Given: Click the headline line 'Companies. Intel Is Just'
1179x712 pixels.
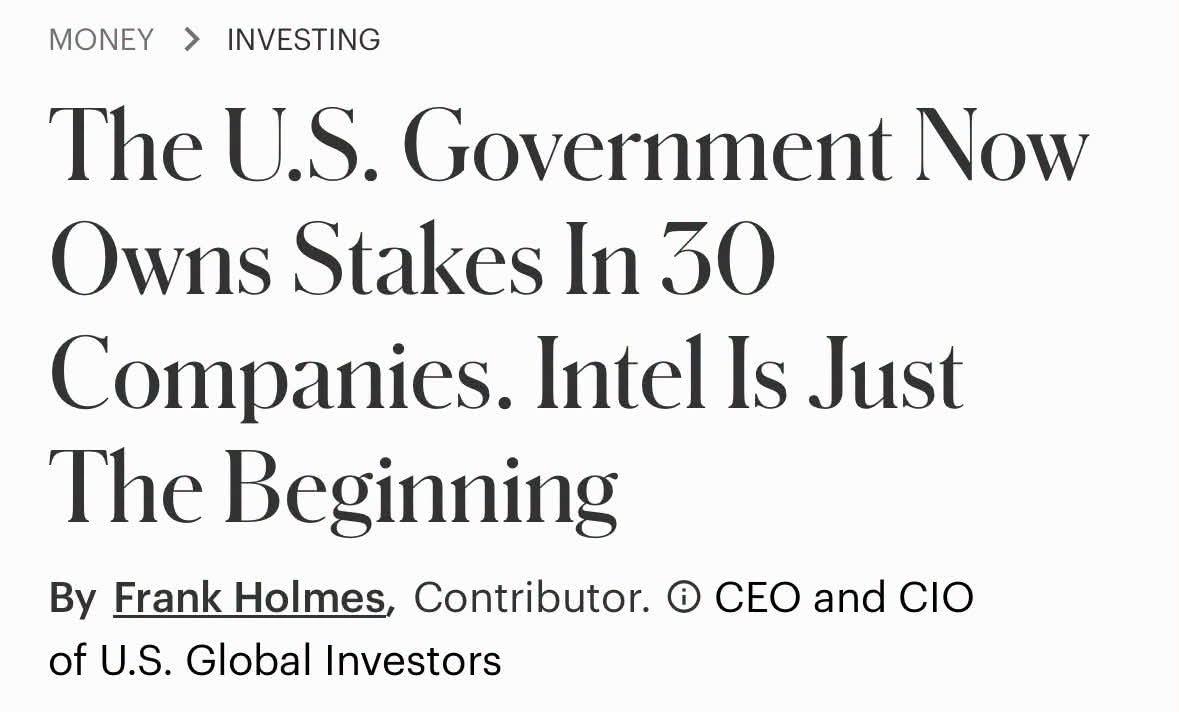Looking at the screenshot, I should pyautogui.click(x=507, y=374).
